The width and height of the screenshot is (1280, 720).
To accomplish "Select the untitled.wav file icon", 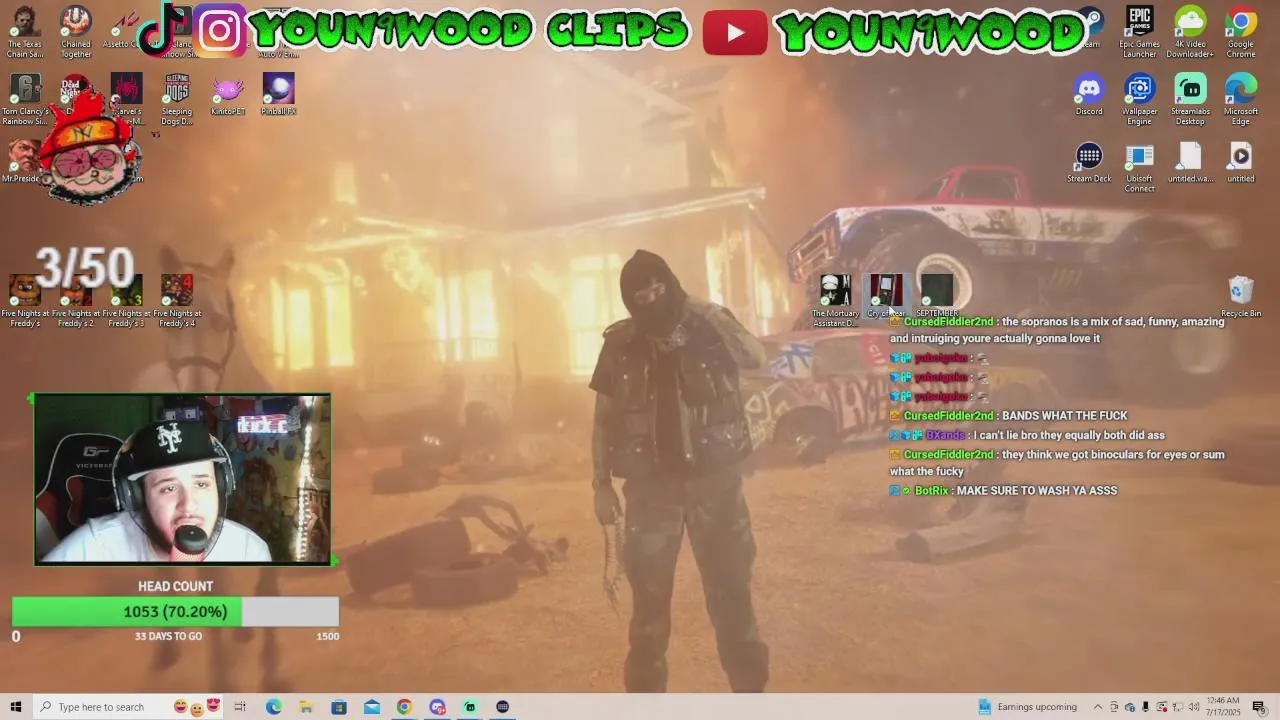I will point(1190,163).
